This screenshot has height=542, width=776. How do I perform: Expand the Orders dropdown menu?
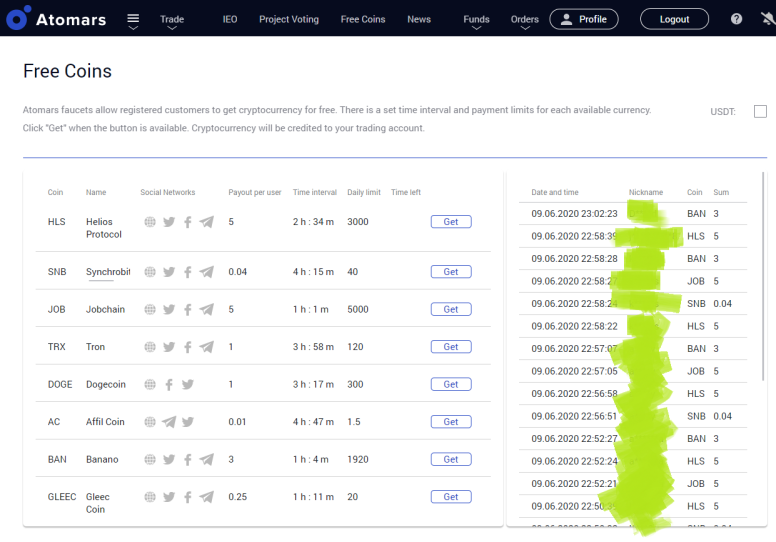(525, 21)
